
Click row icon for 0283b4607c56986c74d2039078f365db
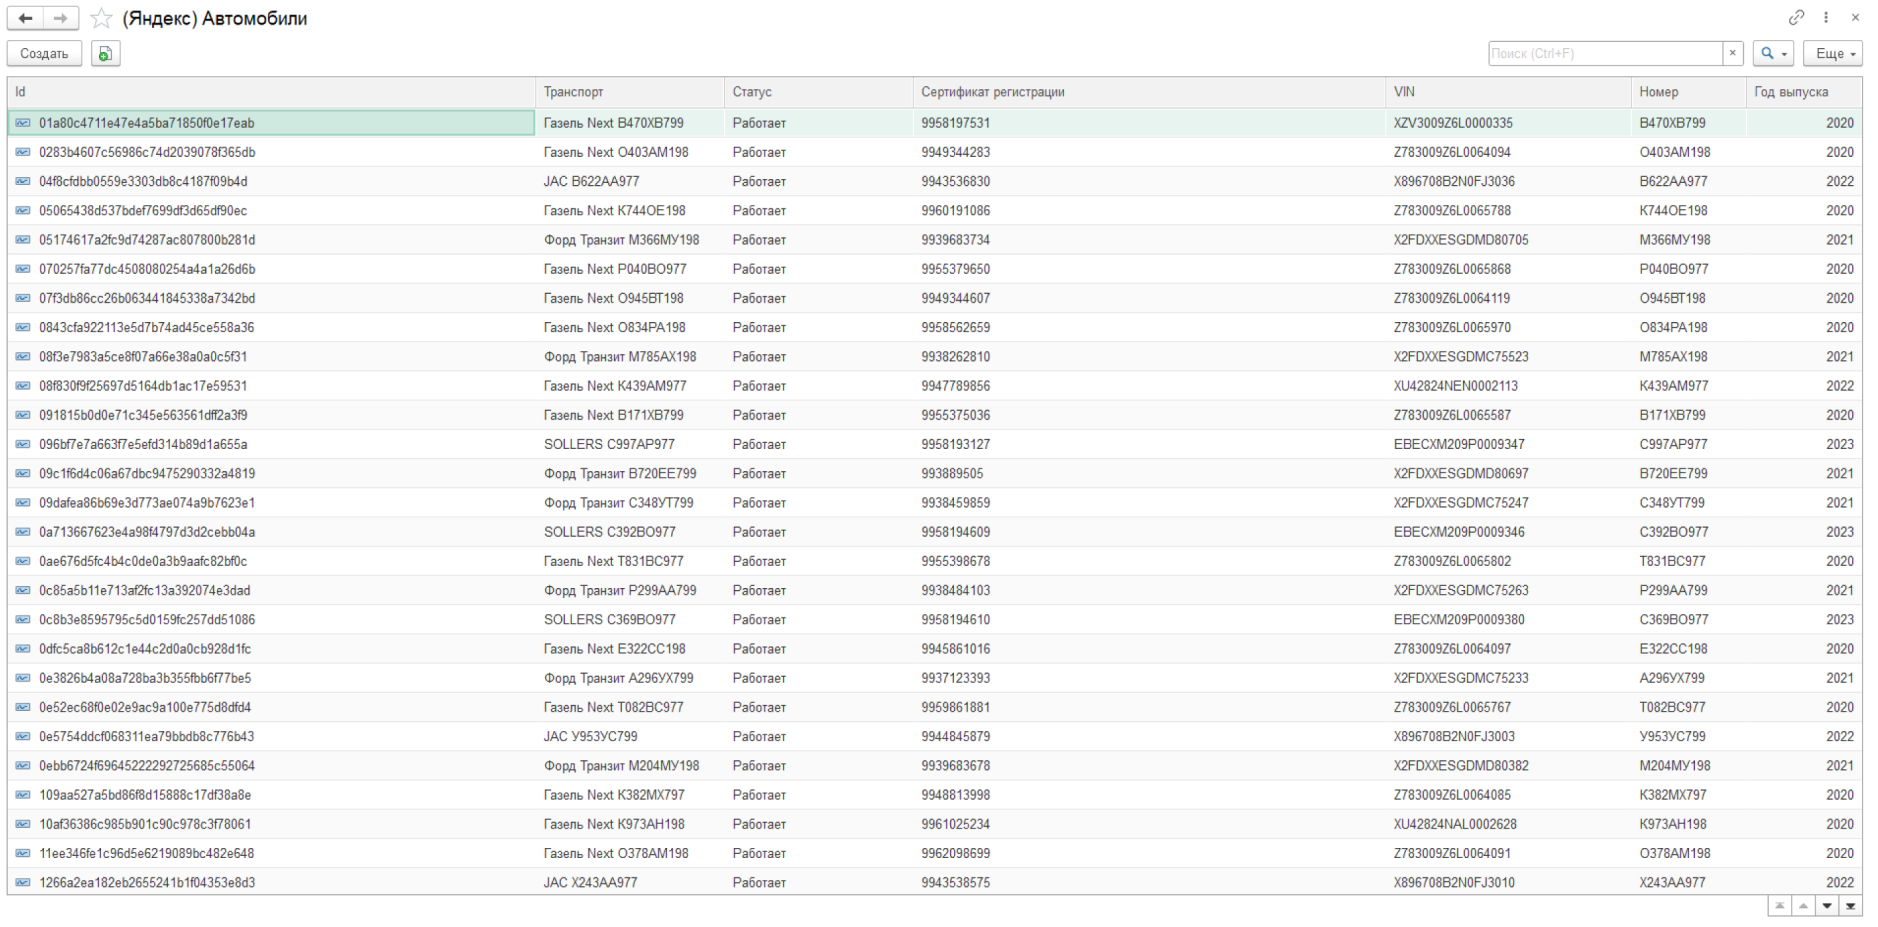23,152
